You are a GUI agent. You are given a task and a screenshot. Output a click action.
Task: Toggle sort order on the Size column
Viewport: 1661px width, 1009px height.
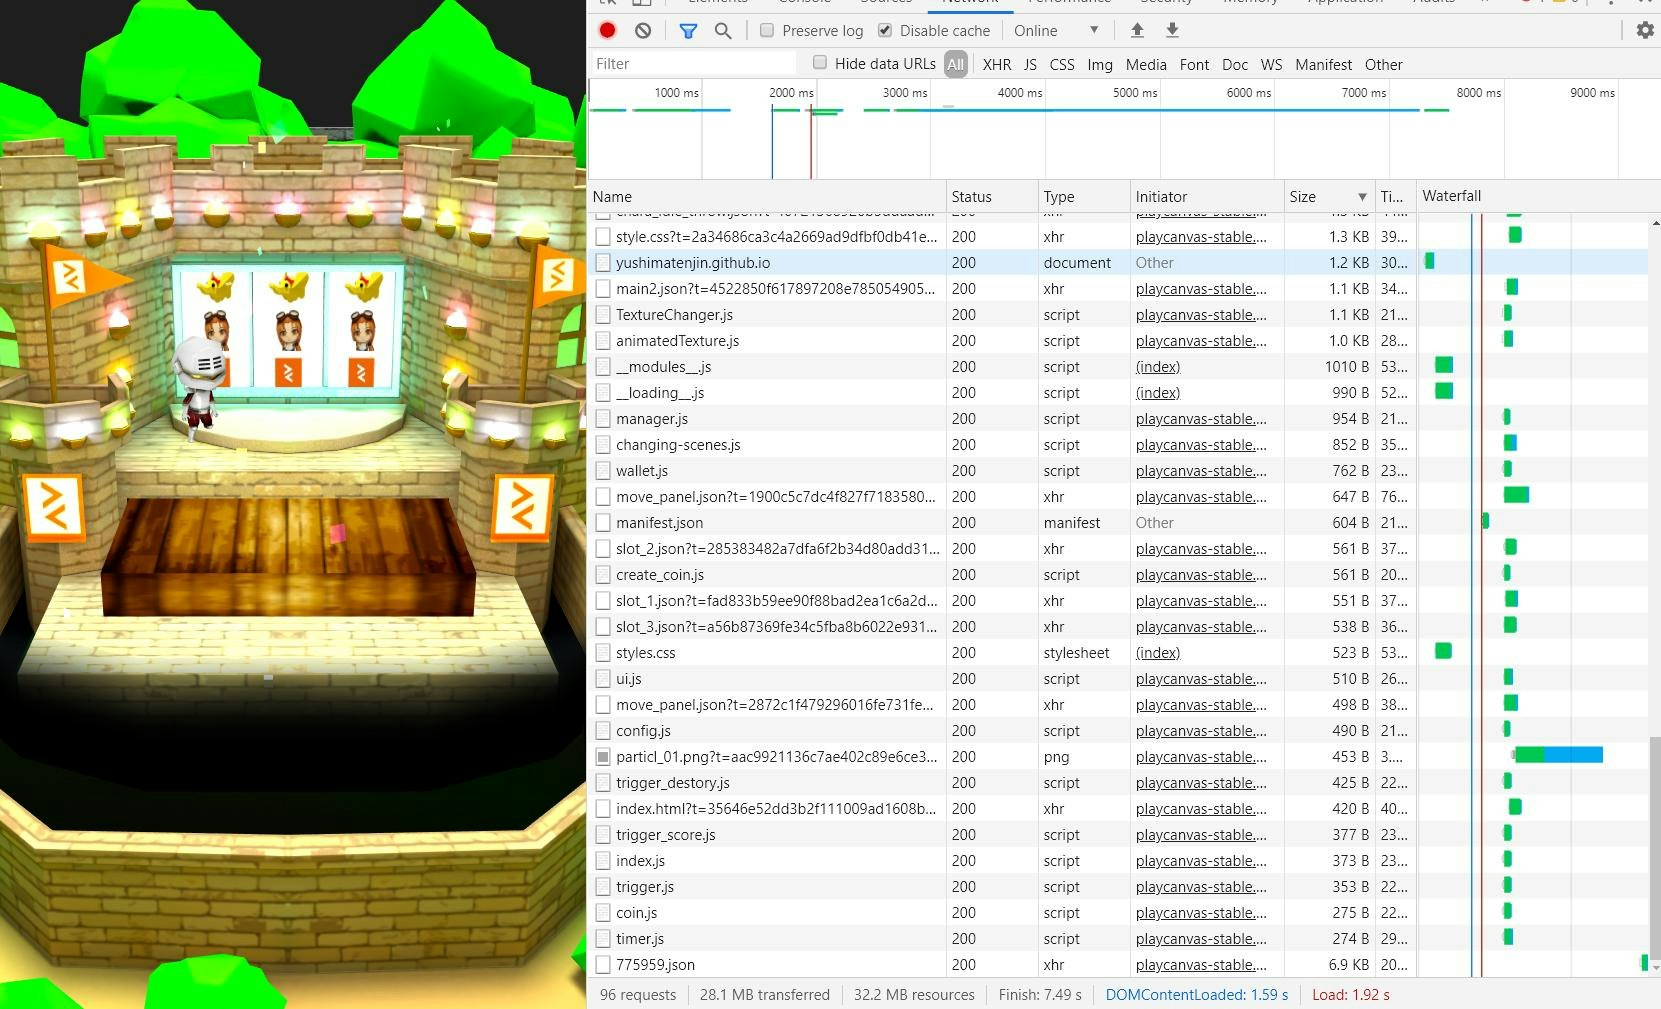pos(1327,196)
